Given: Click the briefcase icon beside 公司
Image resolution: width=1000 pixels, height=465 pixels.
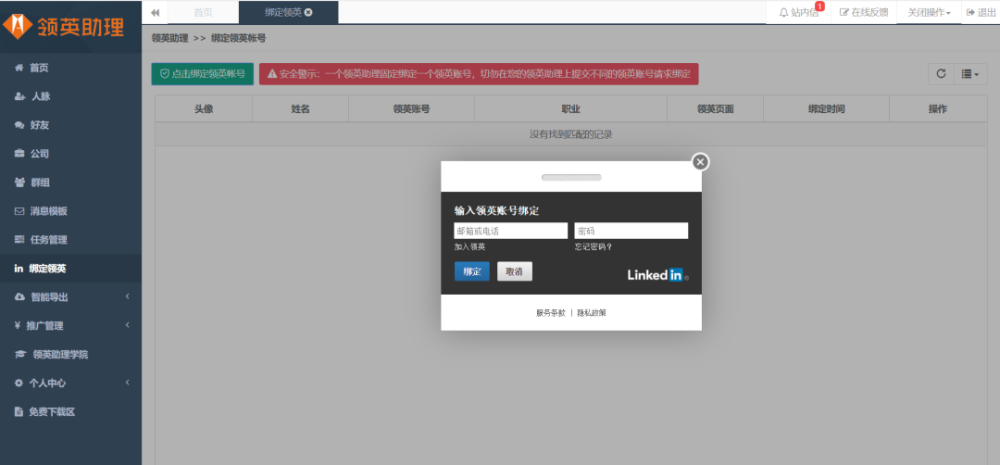Looking at the screenshot, I should pyautogui.click(x=19, y=154).
